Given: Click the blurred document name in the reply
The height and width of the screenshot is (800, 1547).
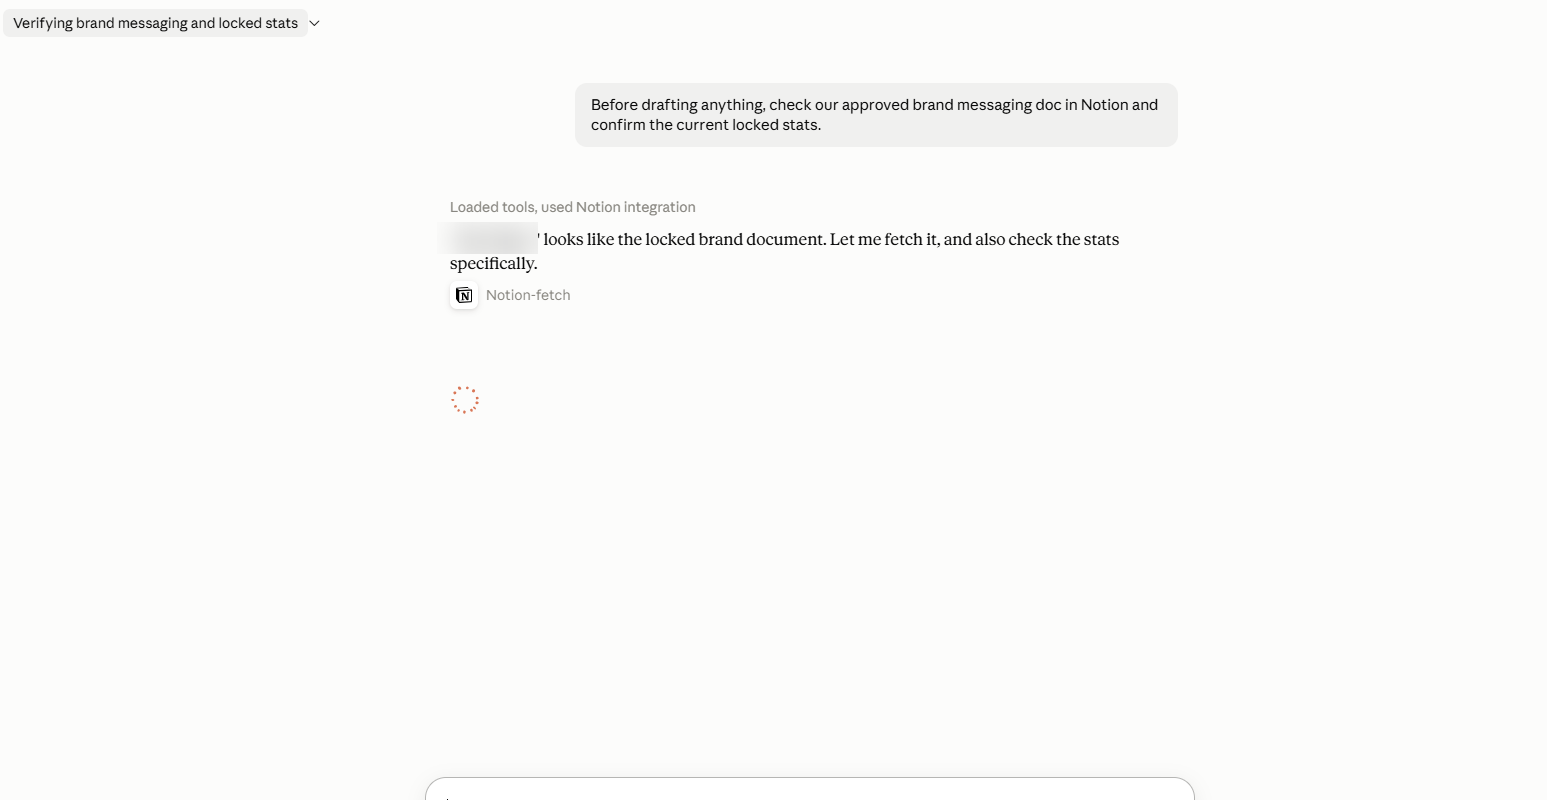Looking at the screenshot, I should (492, 239).
